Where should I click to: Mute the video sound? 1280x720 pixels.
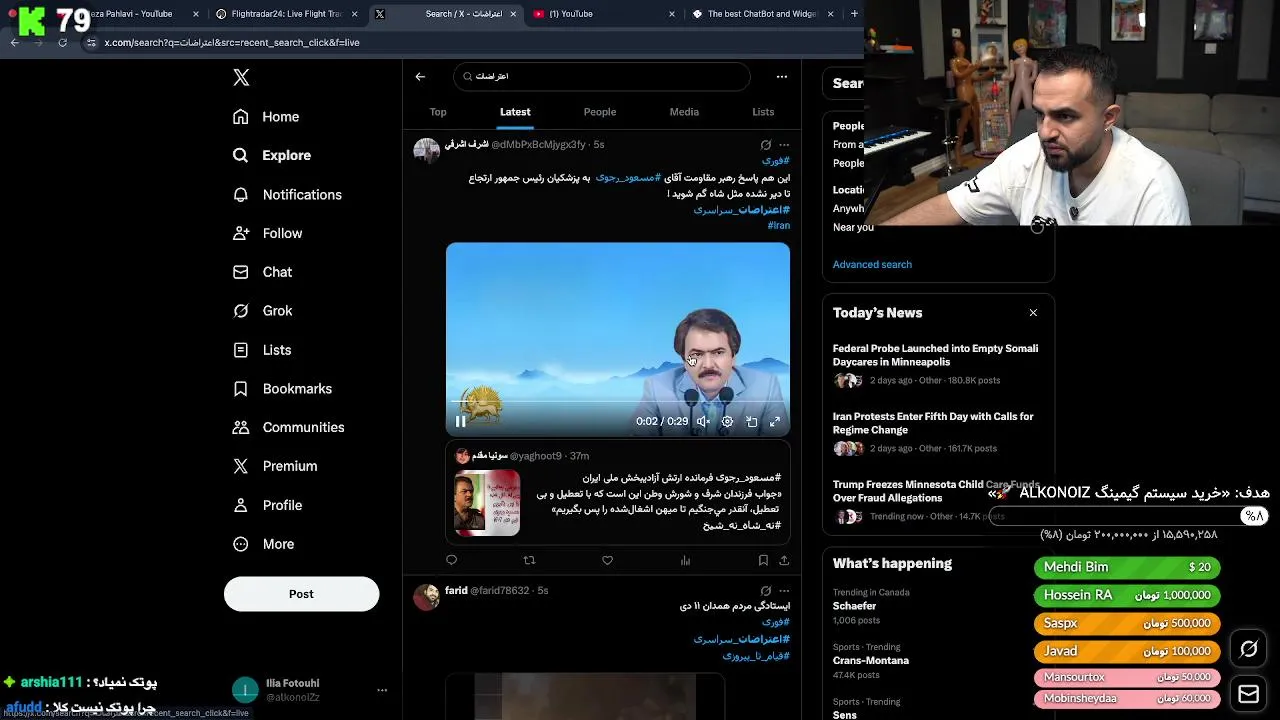(x=703, y=422)
